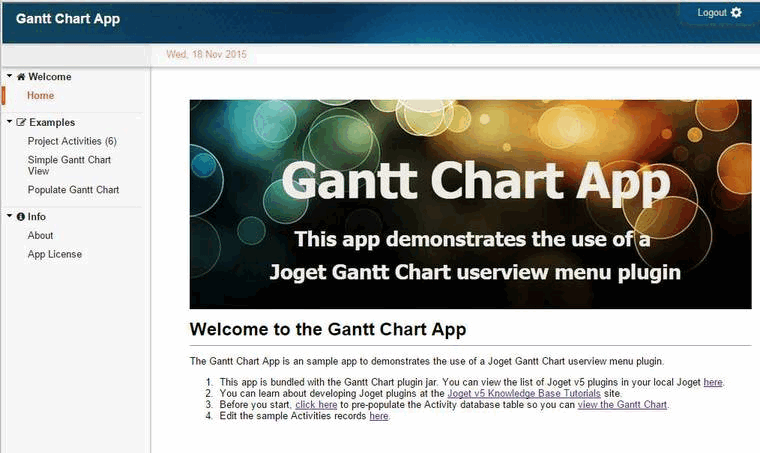Click the 'click here' pre-populate link
The image size is (760, 453).
317,405
